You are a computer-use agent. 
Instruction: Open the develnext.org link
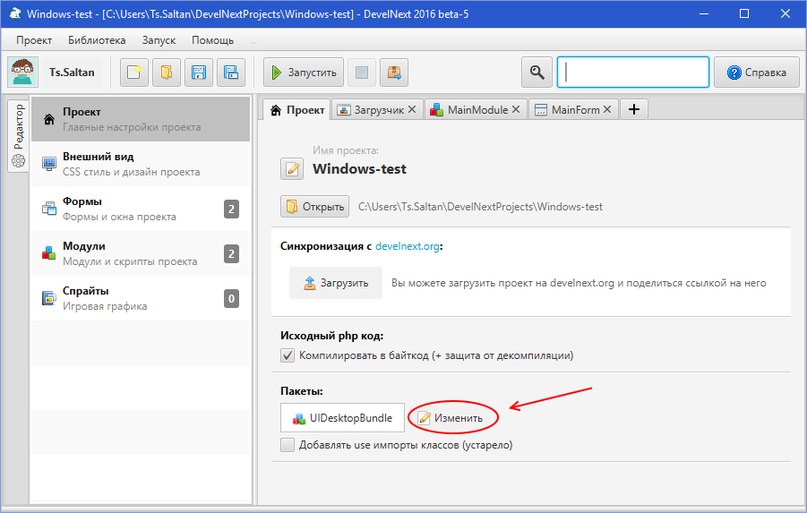[407, 246]
